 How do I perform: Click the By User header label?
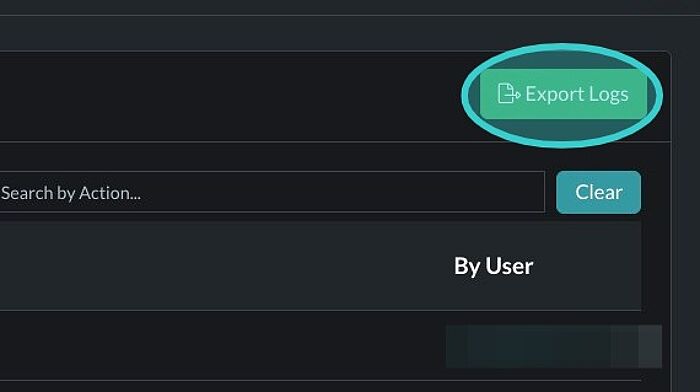click(493, 266)
